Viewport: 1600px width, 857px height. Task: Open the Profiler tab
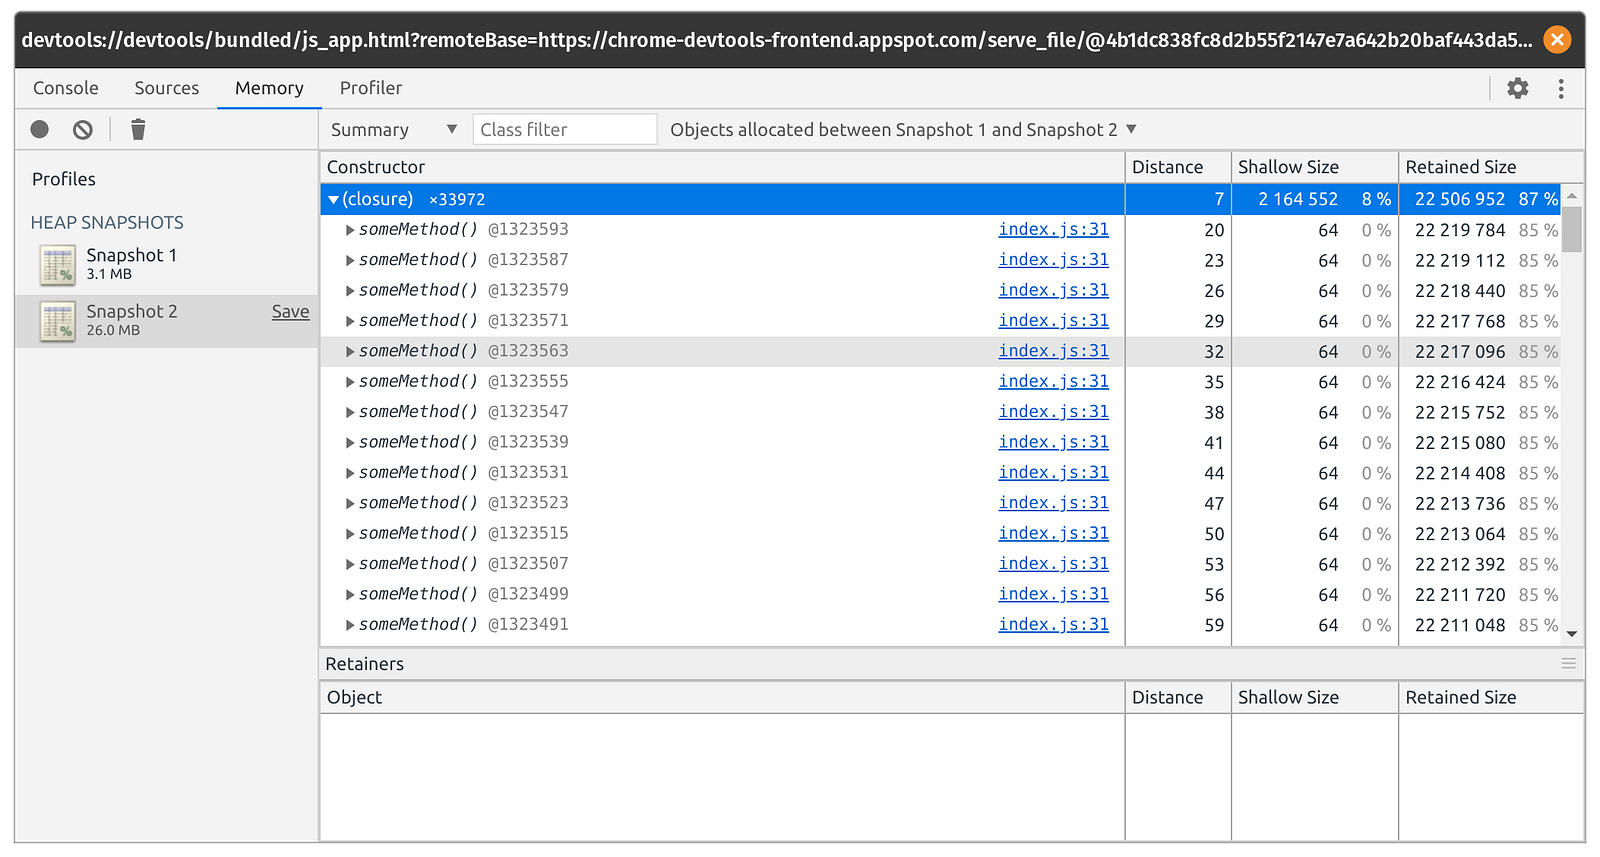tap(371, 88)
